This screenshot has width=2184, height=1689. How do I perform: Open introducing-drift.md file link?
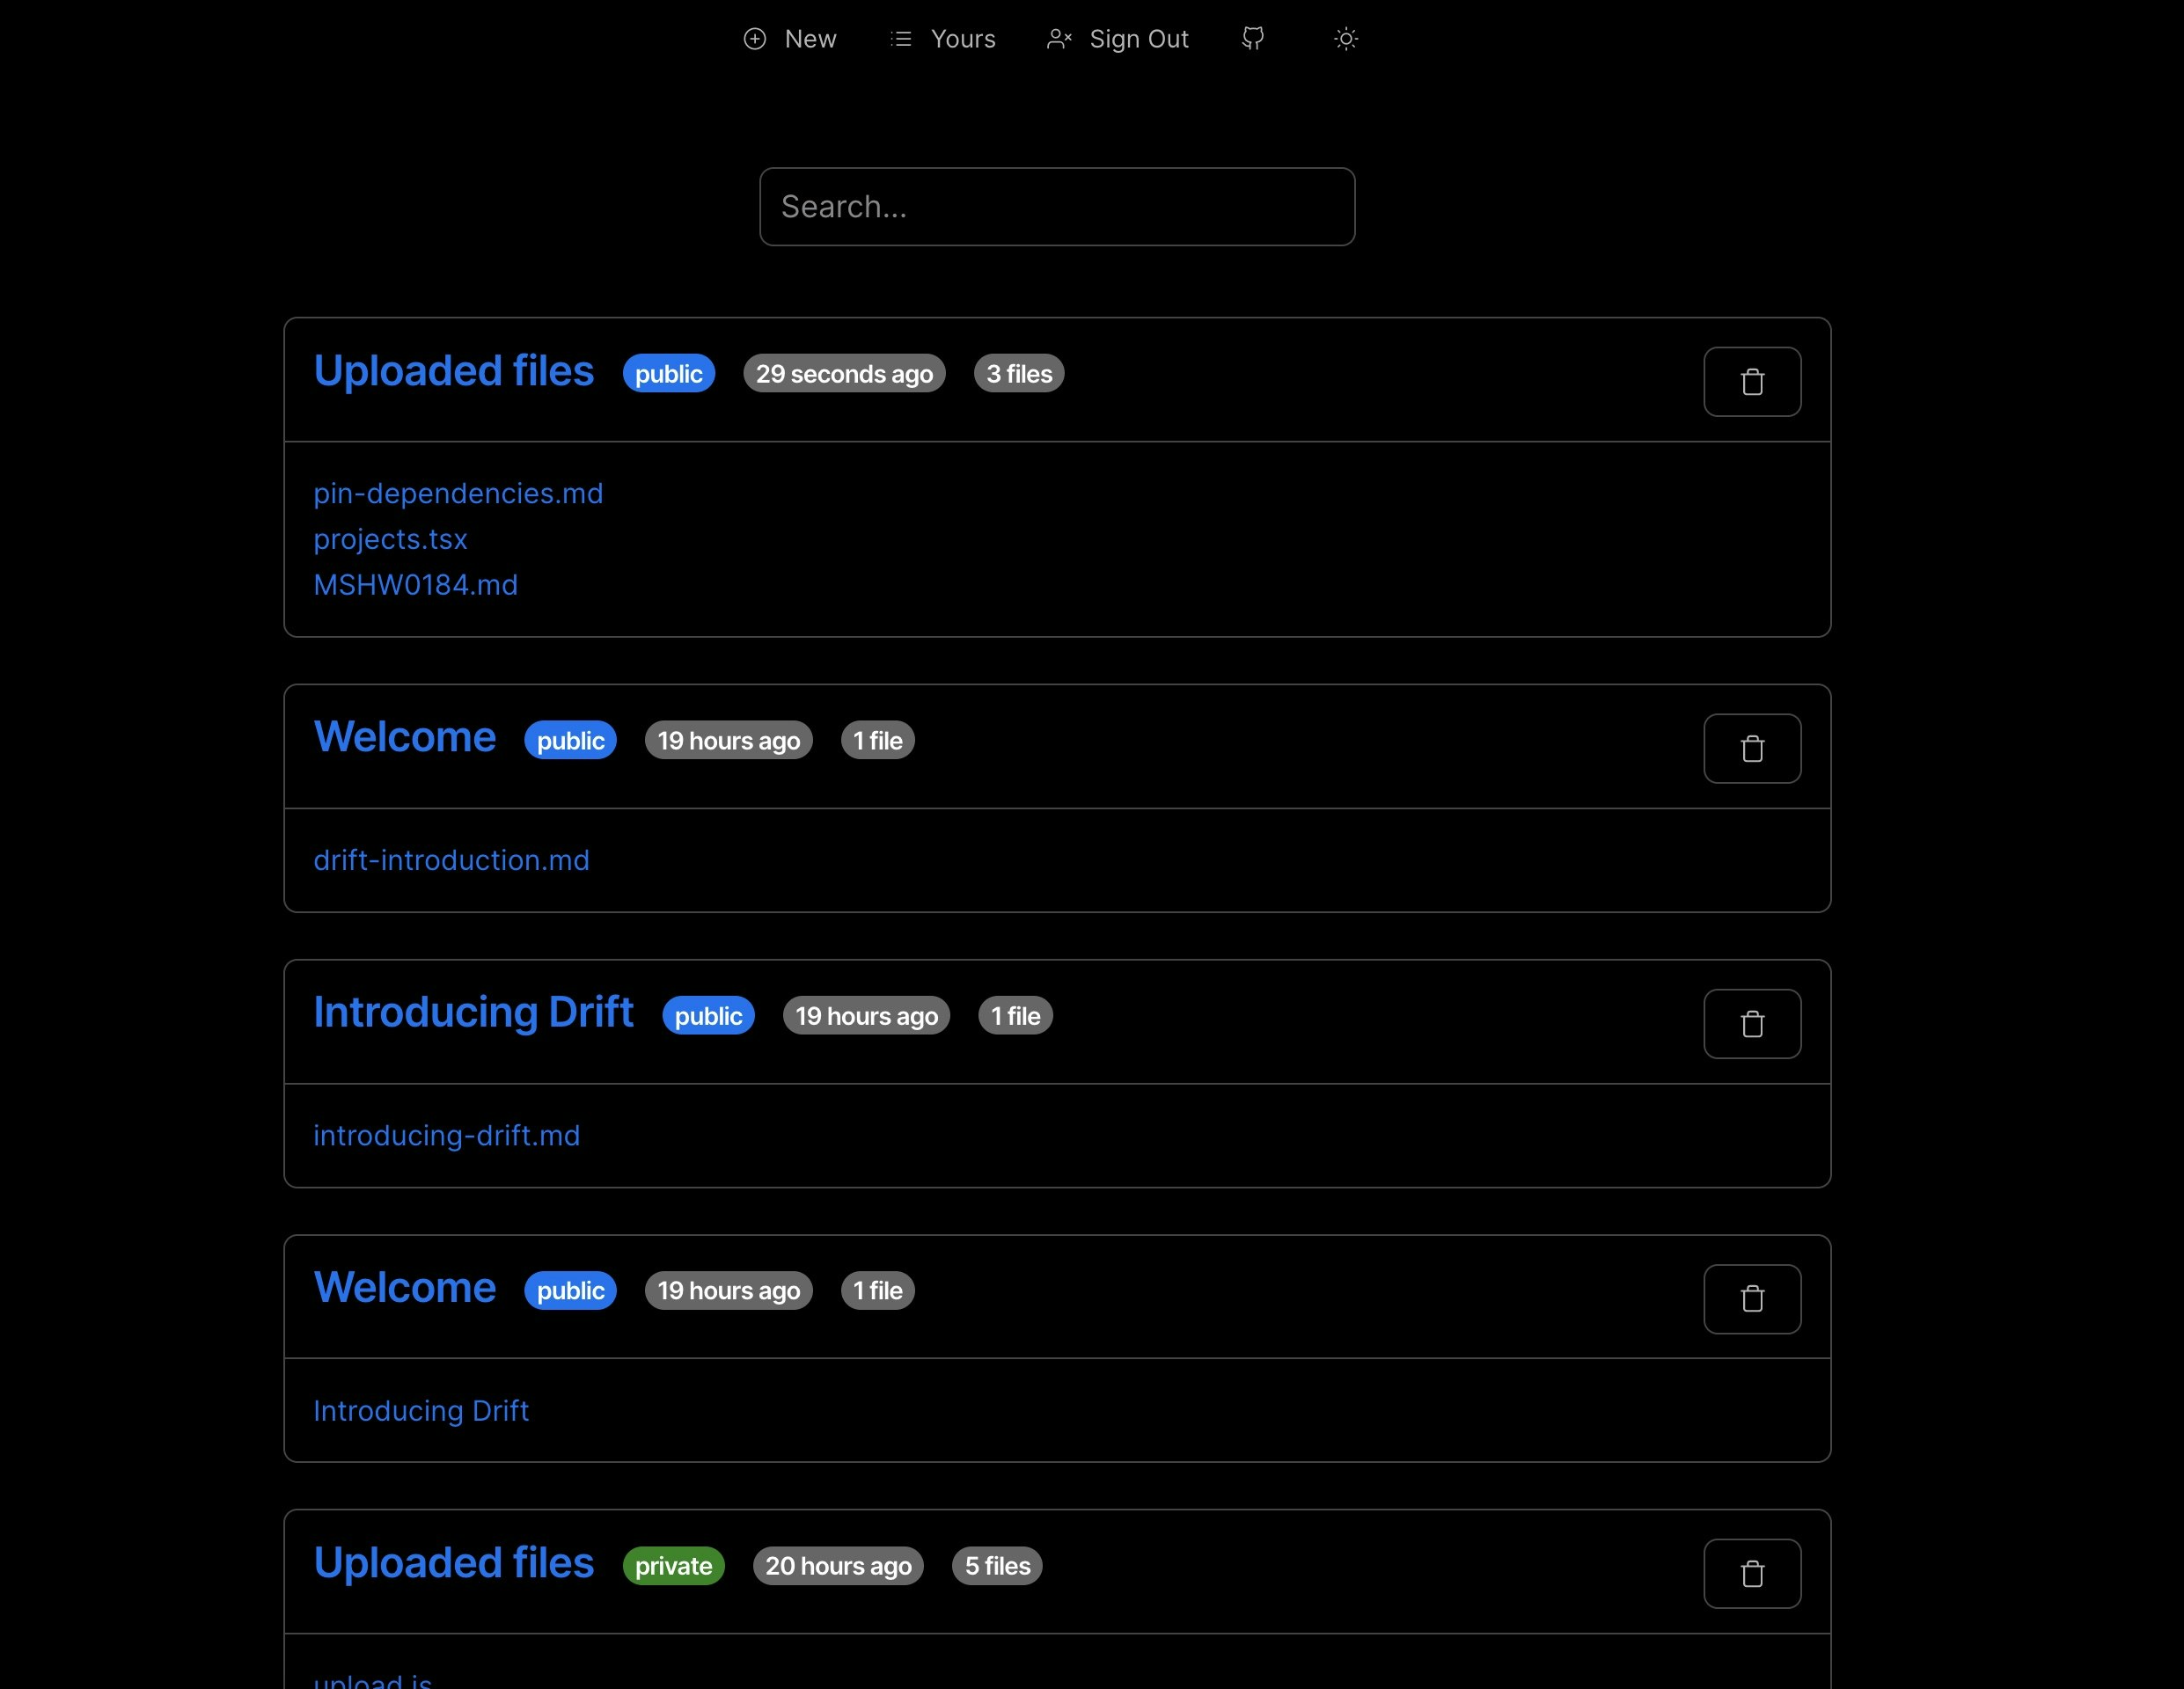pos(446,1135)
